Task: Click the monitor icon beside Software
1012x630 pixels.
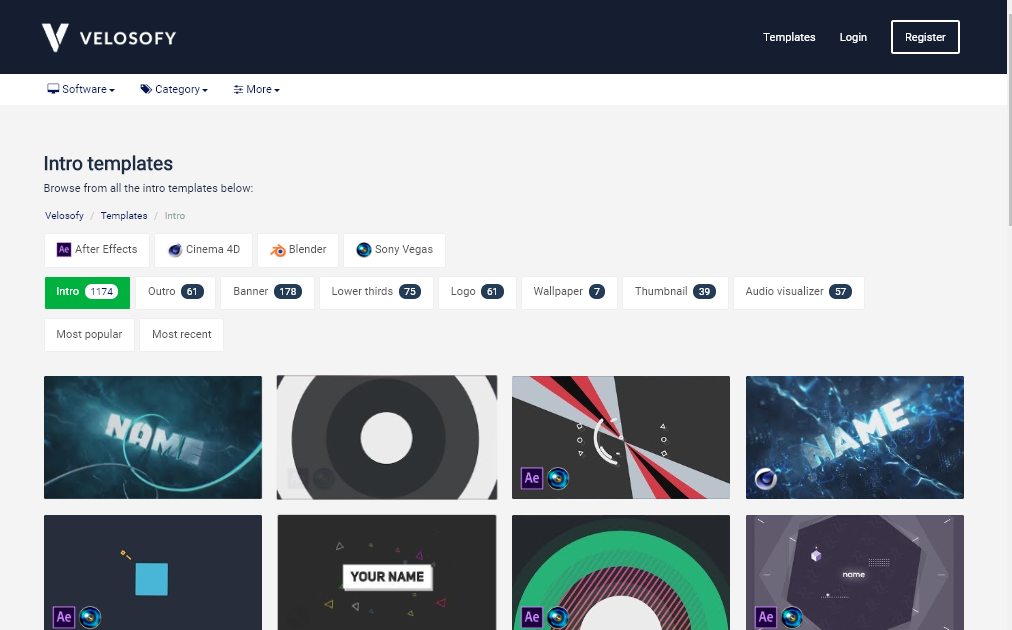Action: [53, 89]
